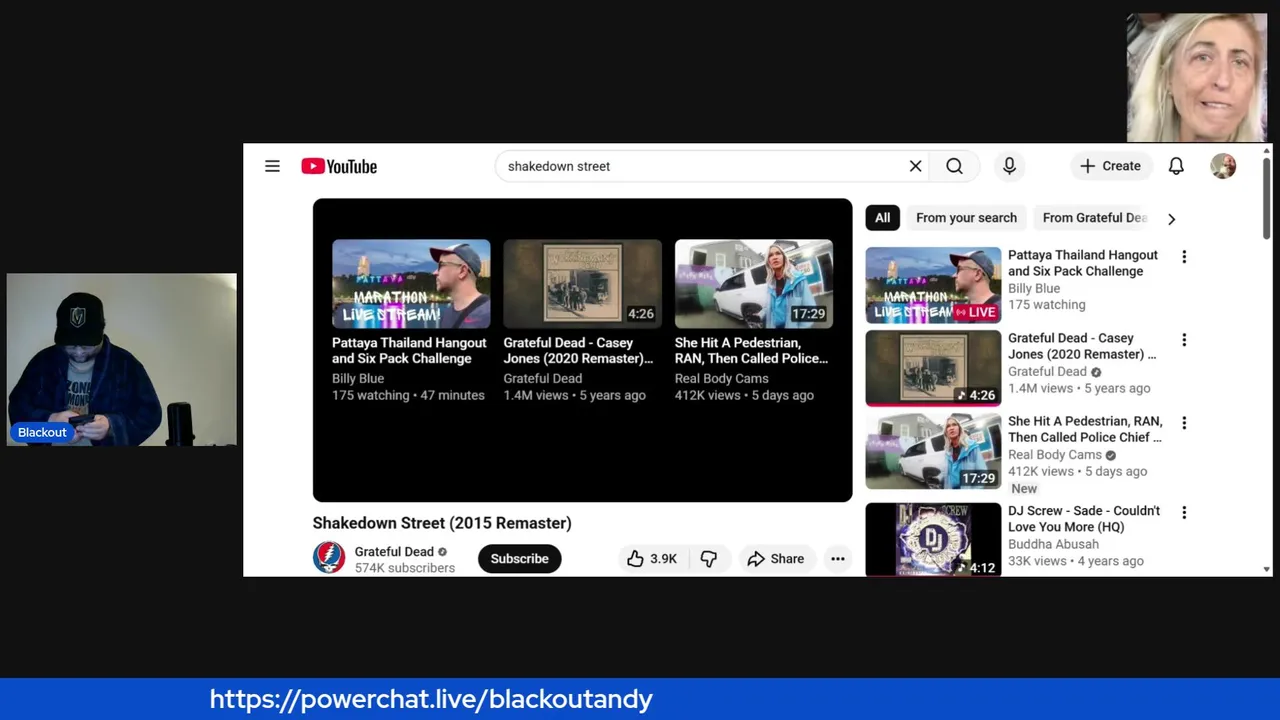Click 'Buddha Abusah' channel name
Image resolution: width=1280 pixels, height=720 pixels.
1053,544
